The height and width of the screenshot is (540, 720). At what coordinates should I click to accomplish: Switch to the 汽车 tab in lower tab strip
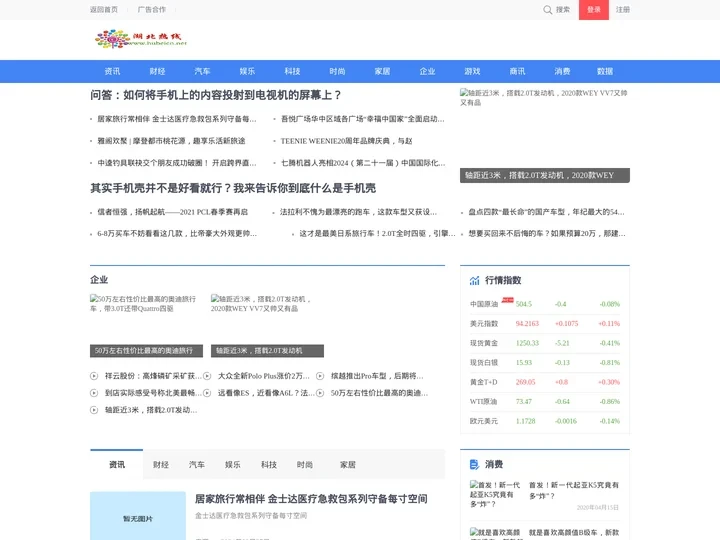coord(197,465)
